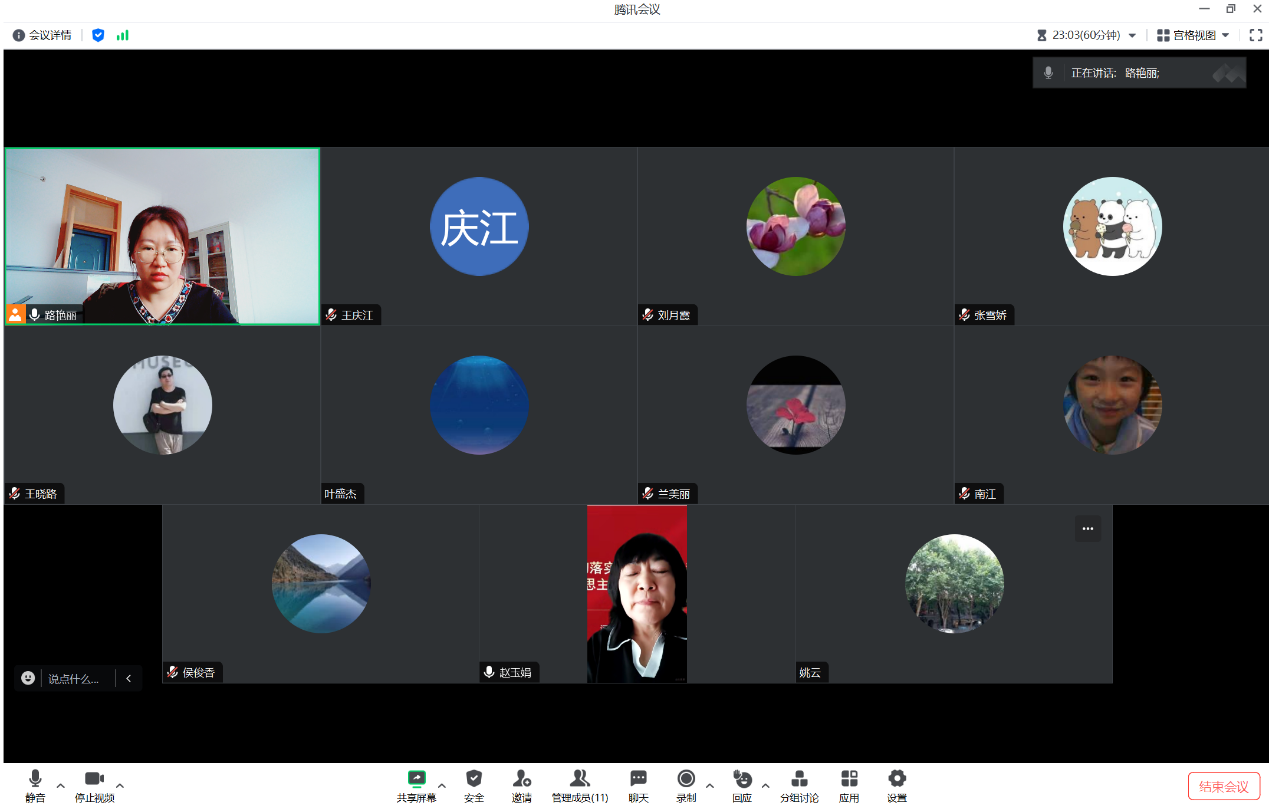Image resolution: width=1269 pixels, height=812 pixels.
Task: Open more options (…) on 姚云's tile
Action: click(1088, 529)
